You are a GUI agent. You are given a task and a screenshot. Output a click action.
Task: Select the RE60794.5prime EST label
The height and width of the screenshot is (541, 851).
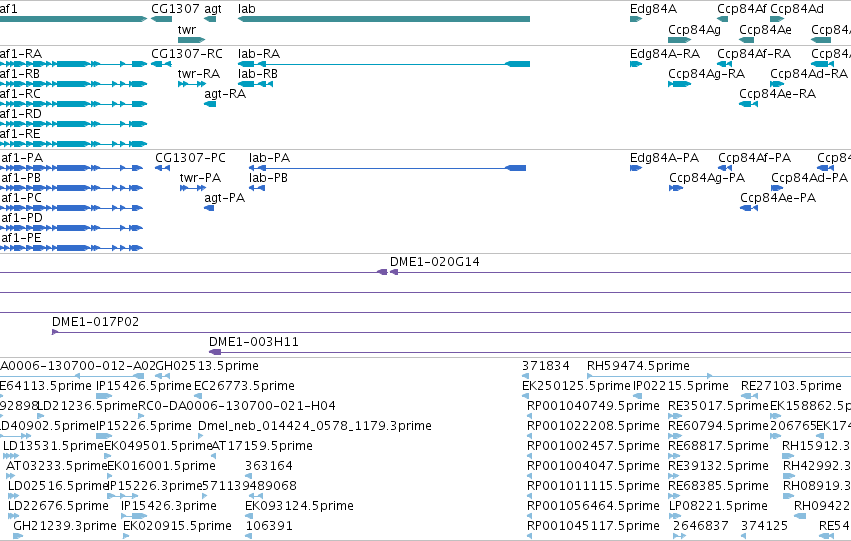coord(719,426)
